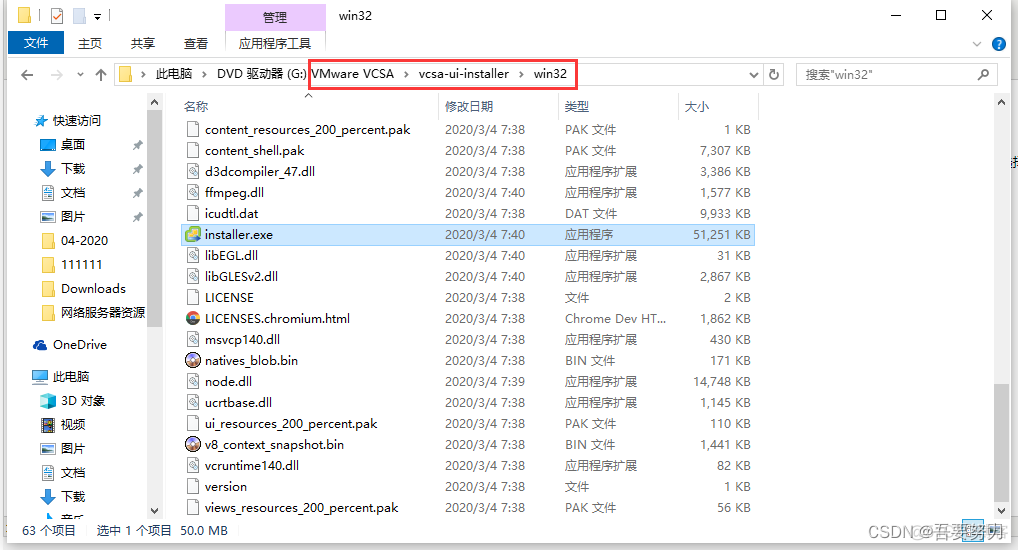Screen dimensions: 1018x550
Task: Open pinned 文档 in quick access
Action: click(x=73, y=193)
